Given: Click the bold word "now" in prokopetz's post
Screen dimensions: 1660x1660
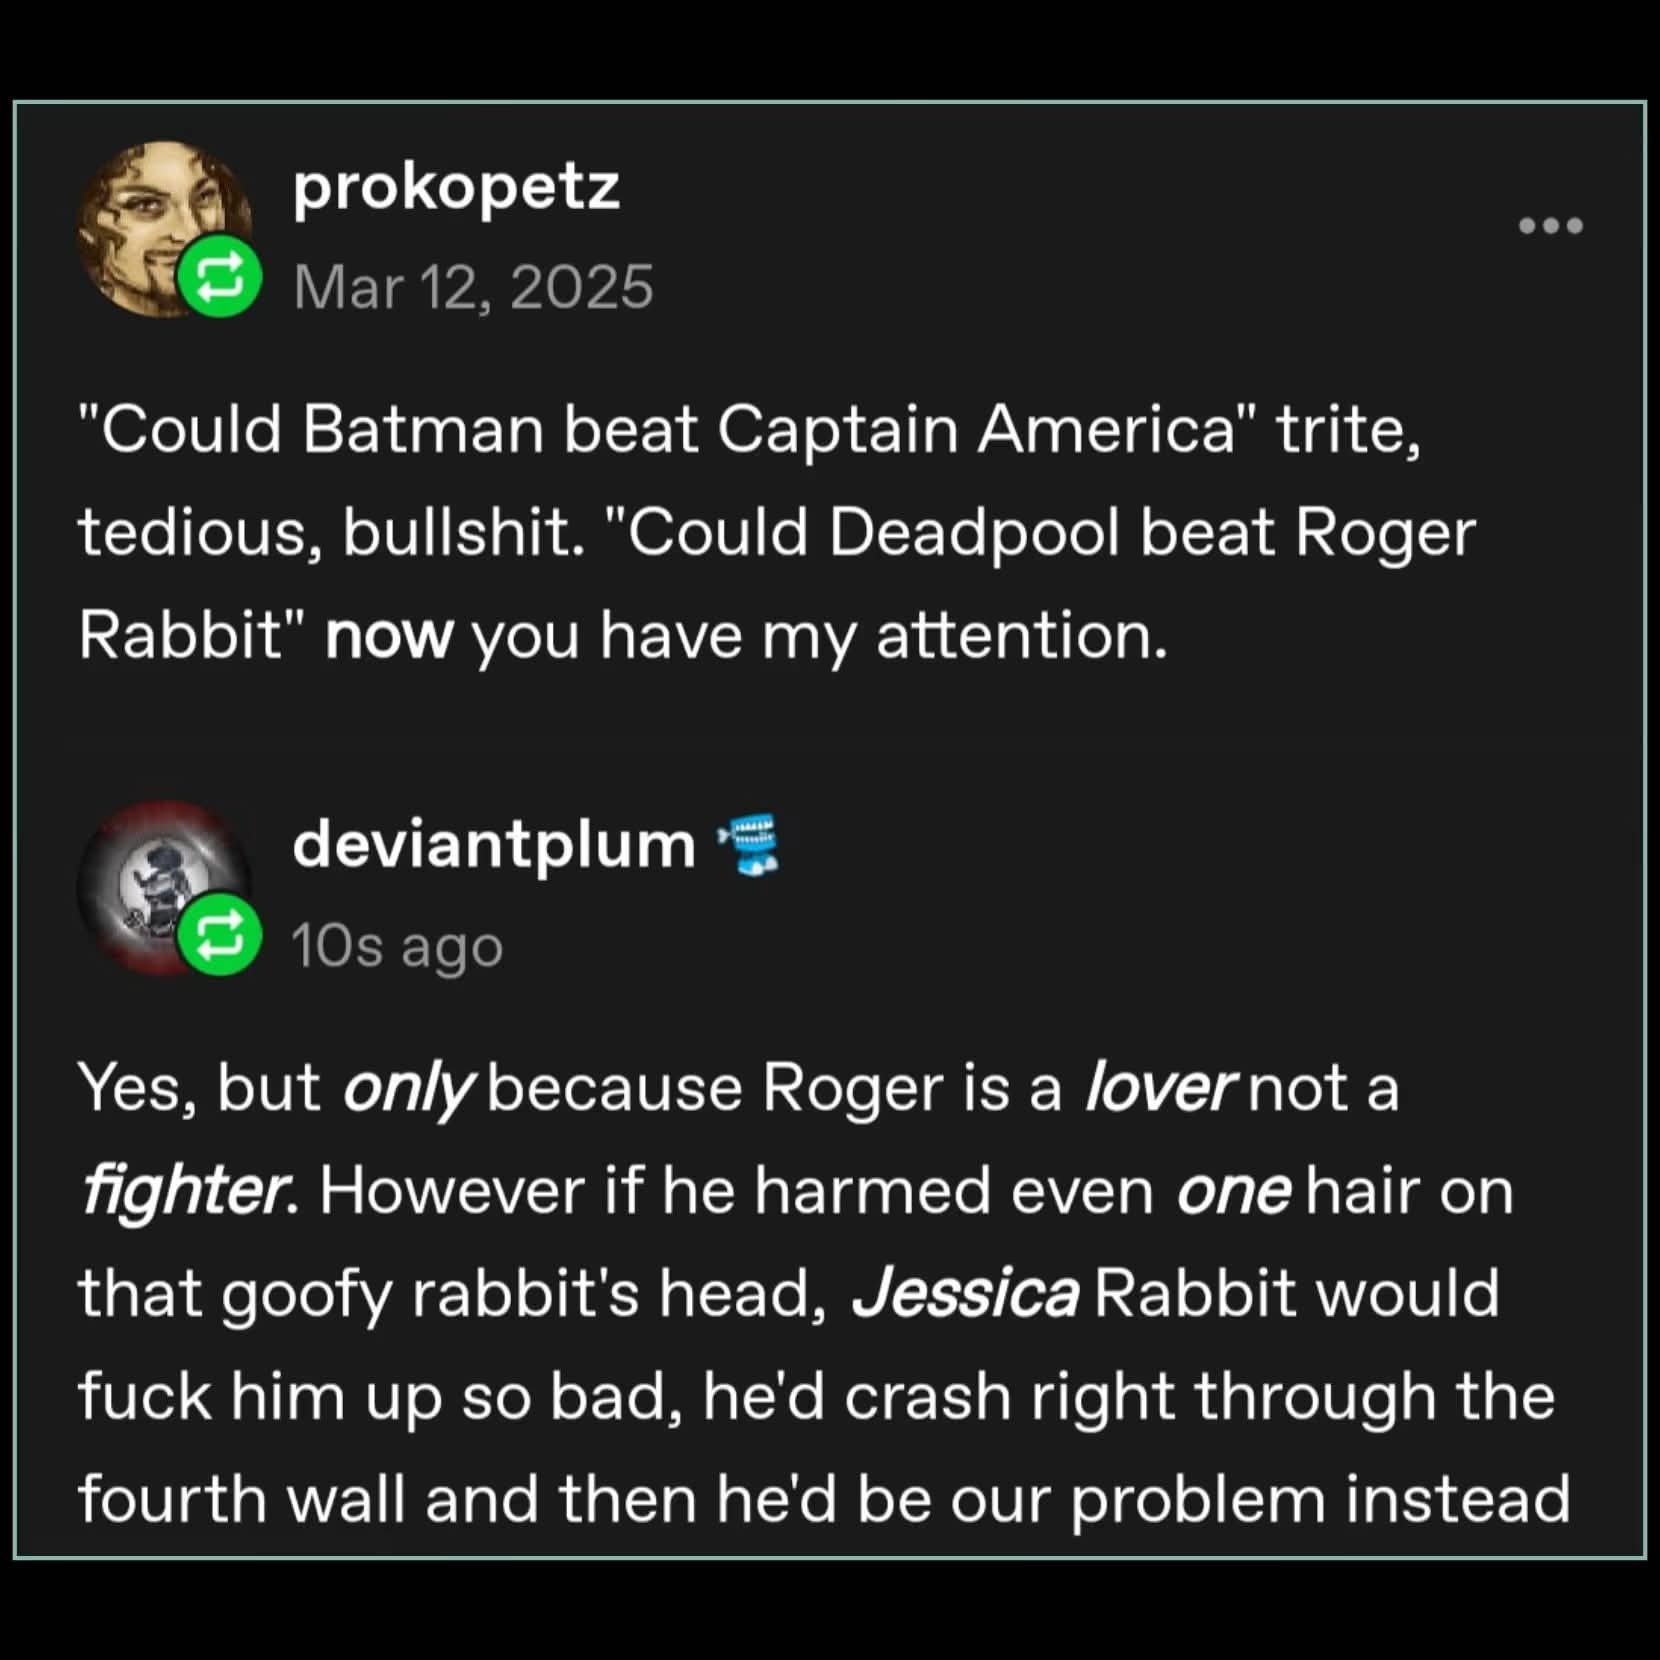Looking at the screenshot, I should pos(389,637).
